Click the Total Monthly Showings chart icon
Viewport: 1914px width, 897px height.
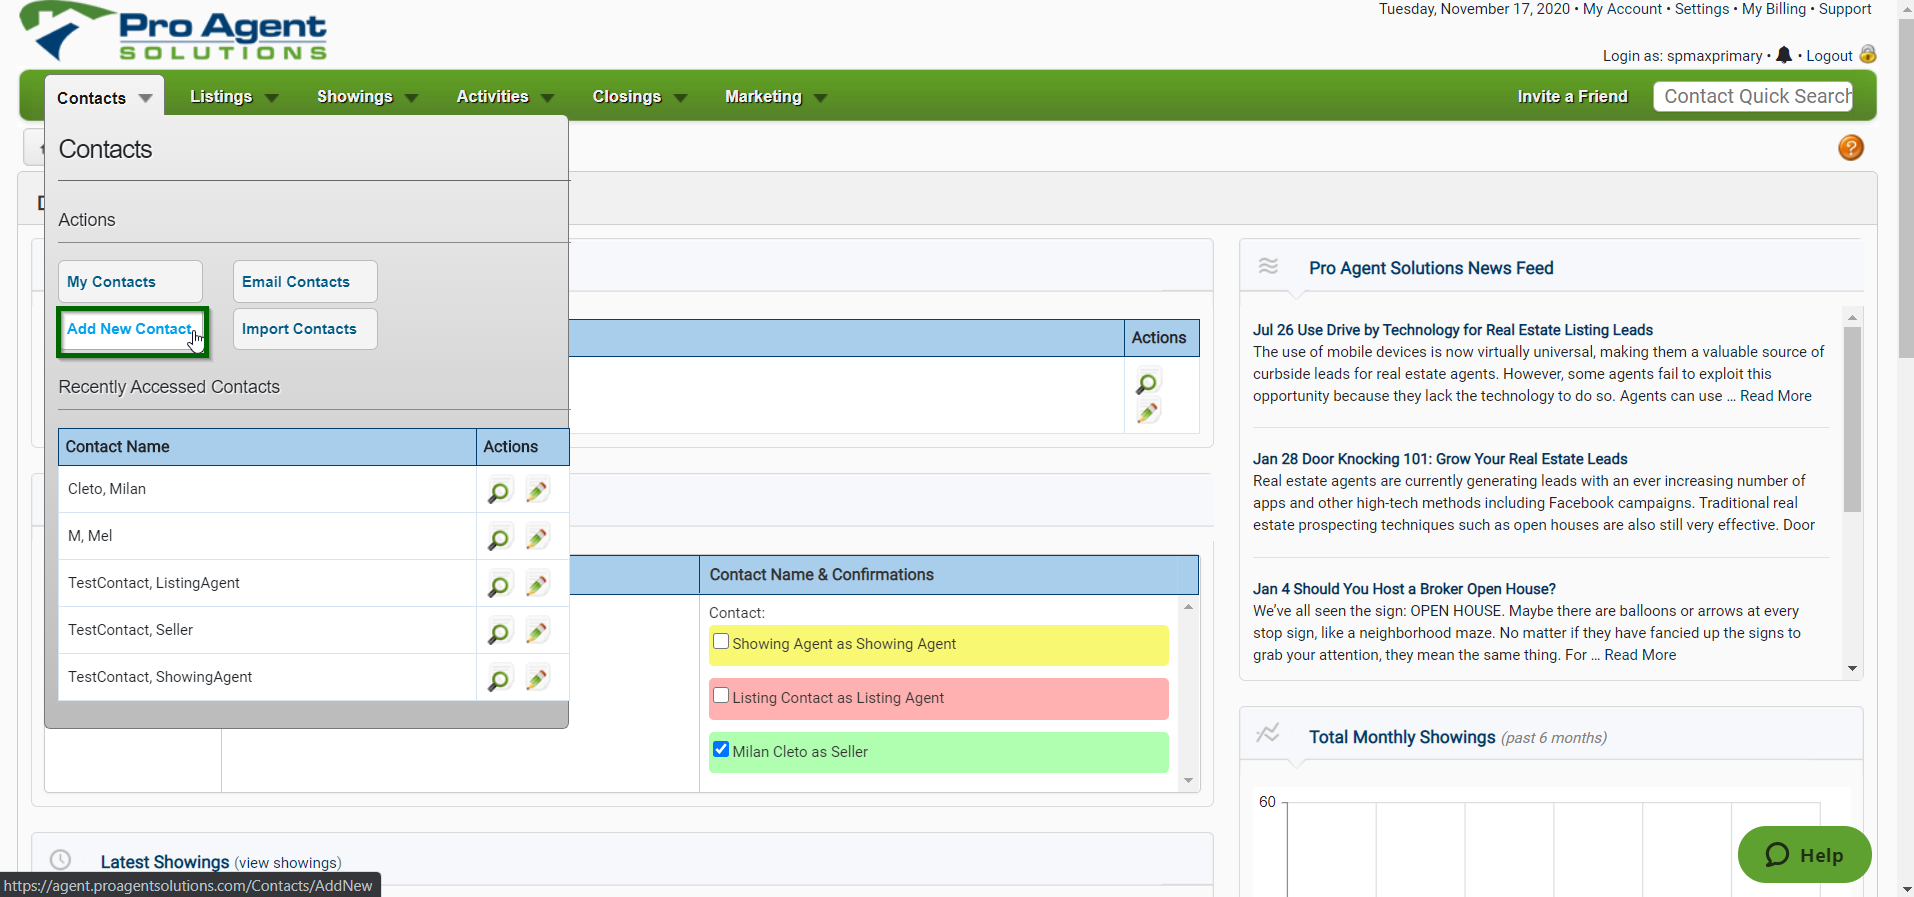coord(1268,733)
